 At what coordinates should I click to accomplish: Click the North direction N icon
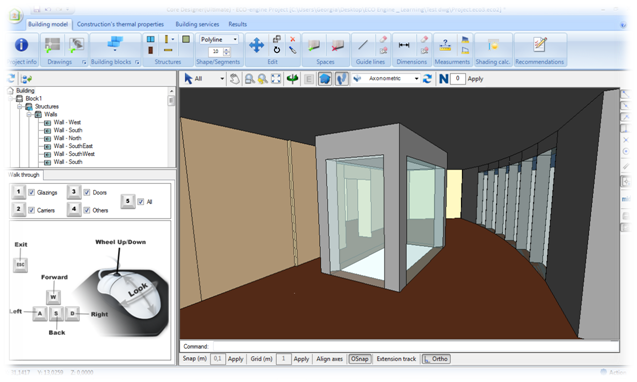(444, 79)
